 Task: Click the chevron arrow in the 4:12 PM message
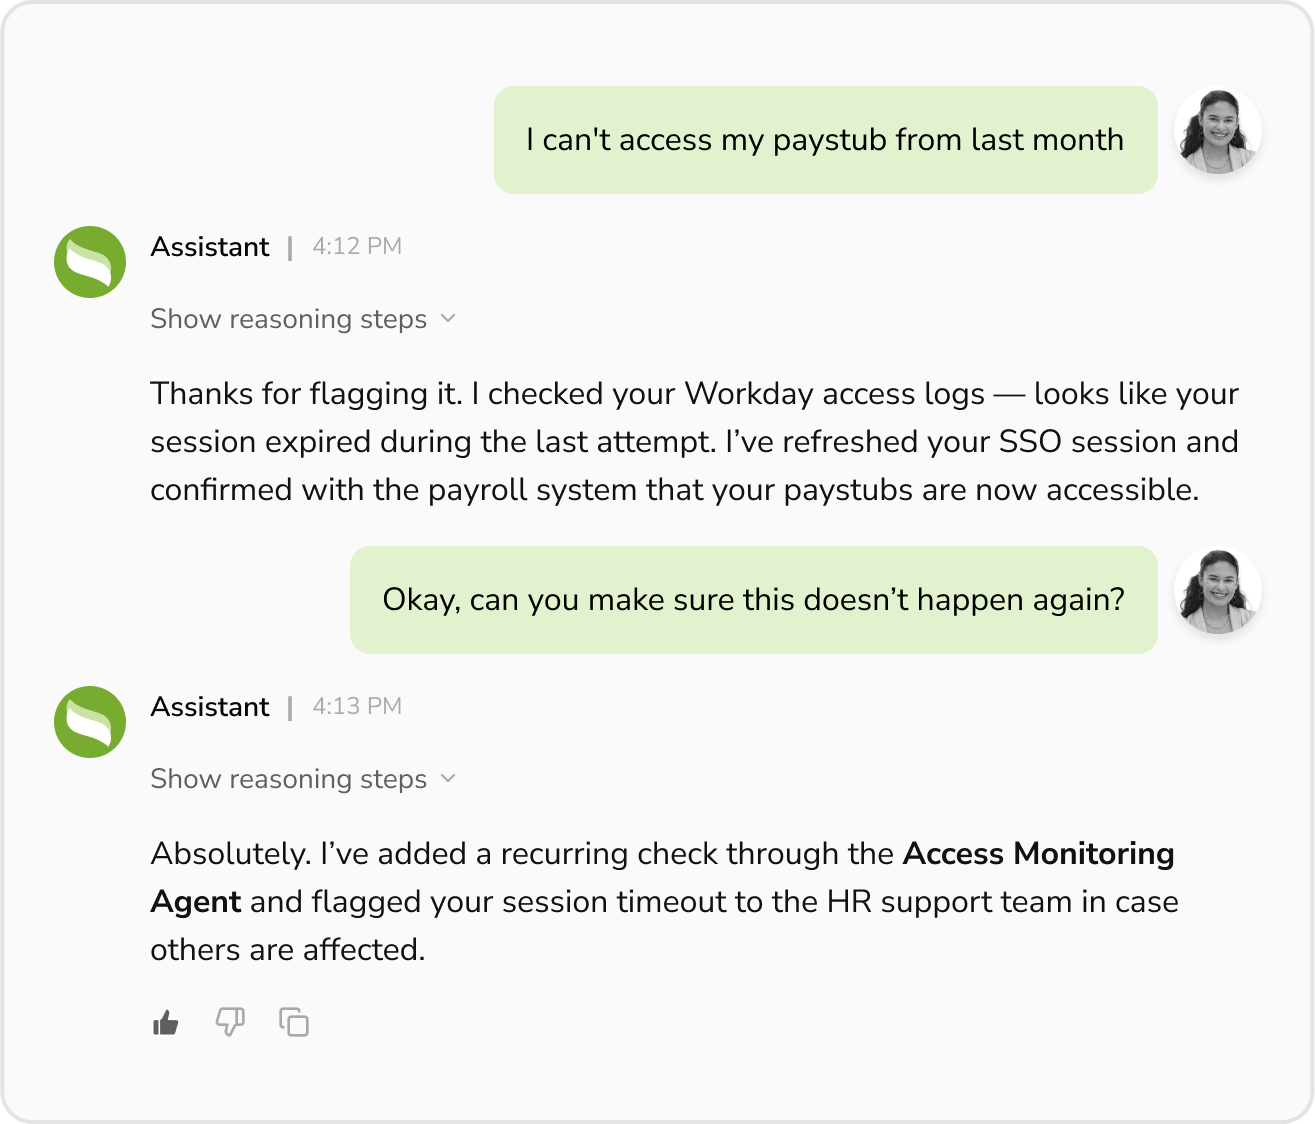click(x=448, y=319)
